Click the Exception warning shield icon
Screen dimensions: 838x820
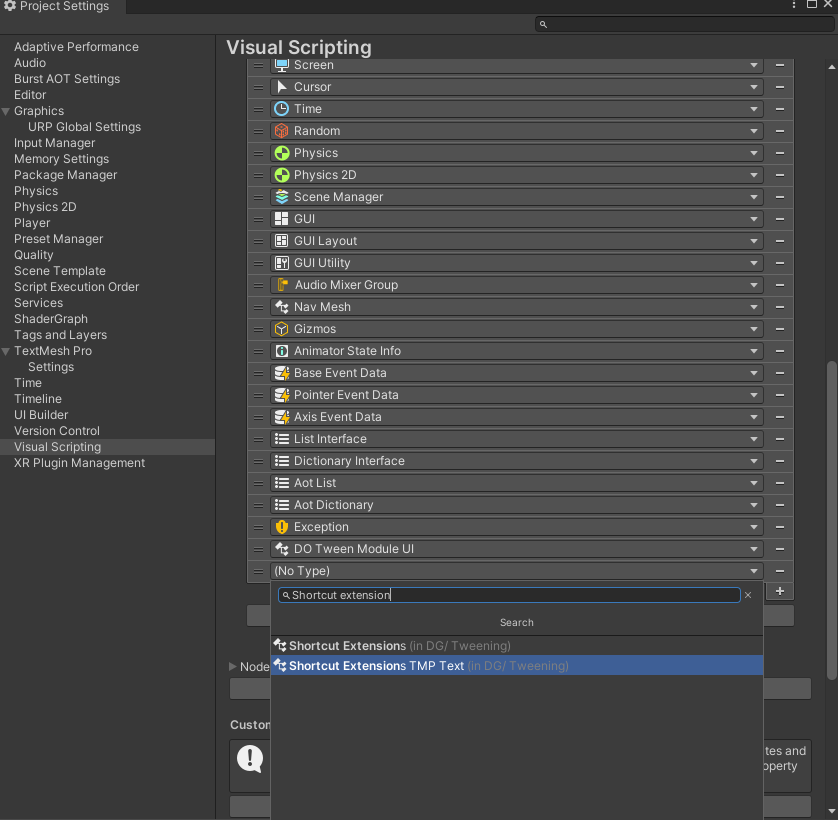pos(282,527)
